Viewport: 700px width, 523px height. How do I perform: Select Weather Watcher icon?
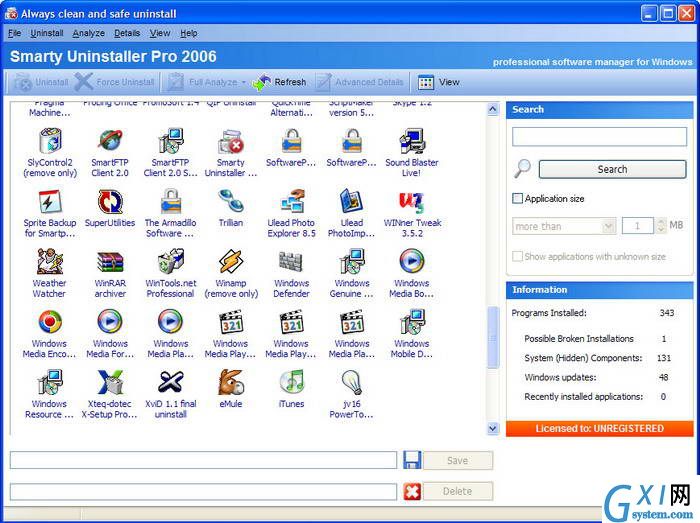(50, 262)
